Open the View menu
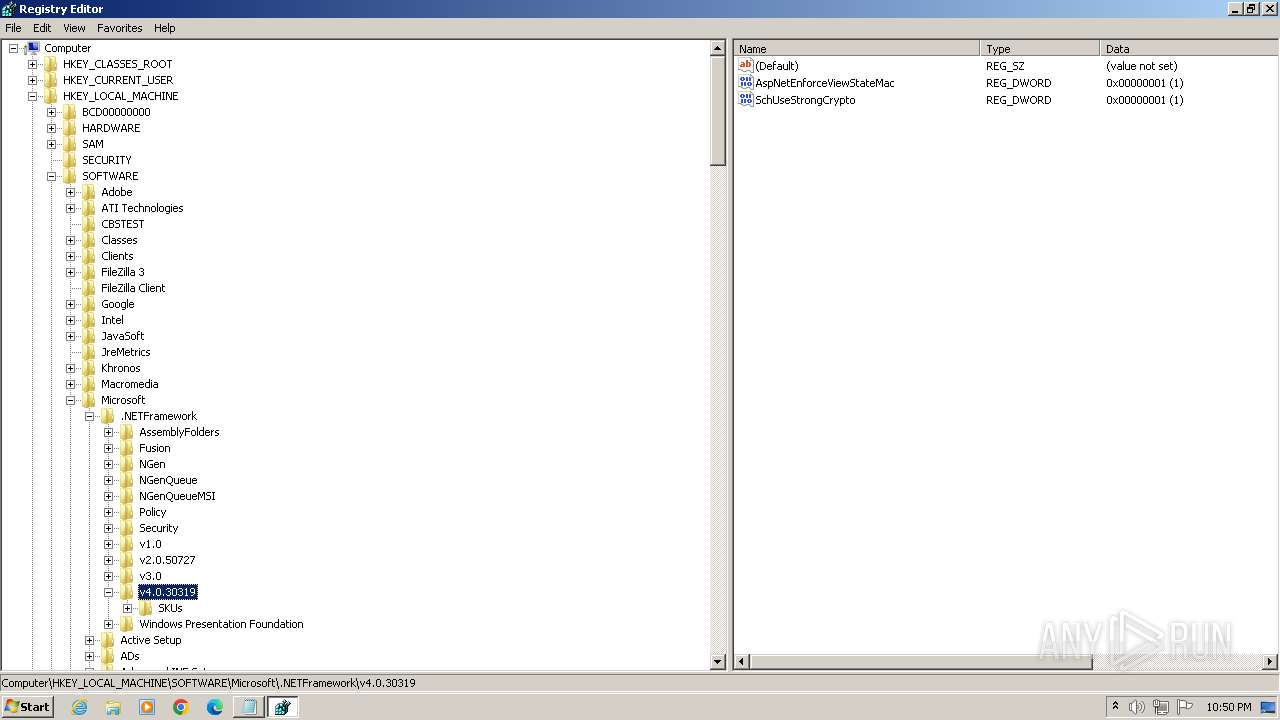This screenshot has width=1280, height=720. (74, 28)
